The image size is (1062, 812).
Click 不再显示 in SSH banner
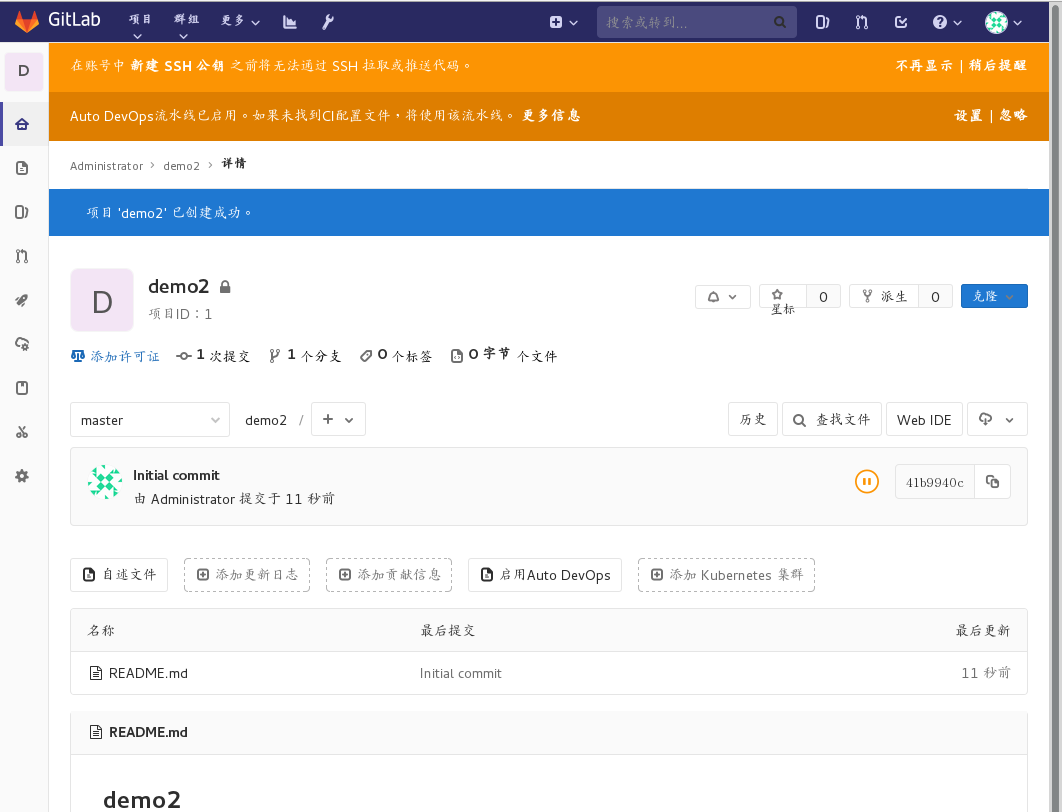click(924, 66)
